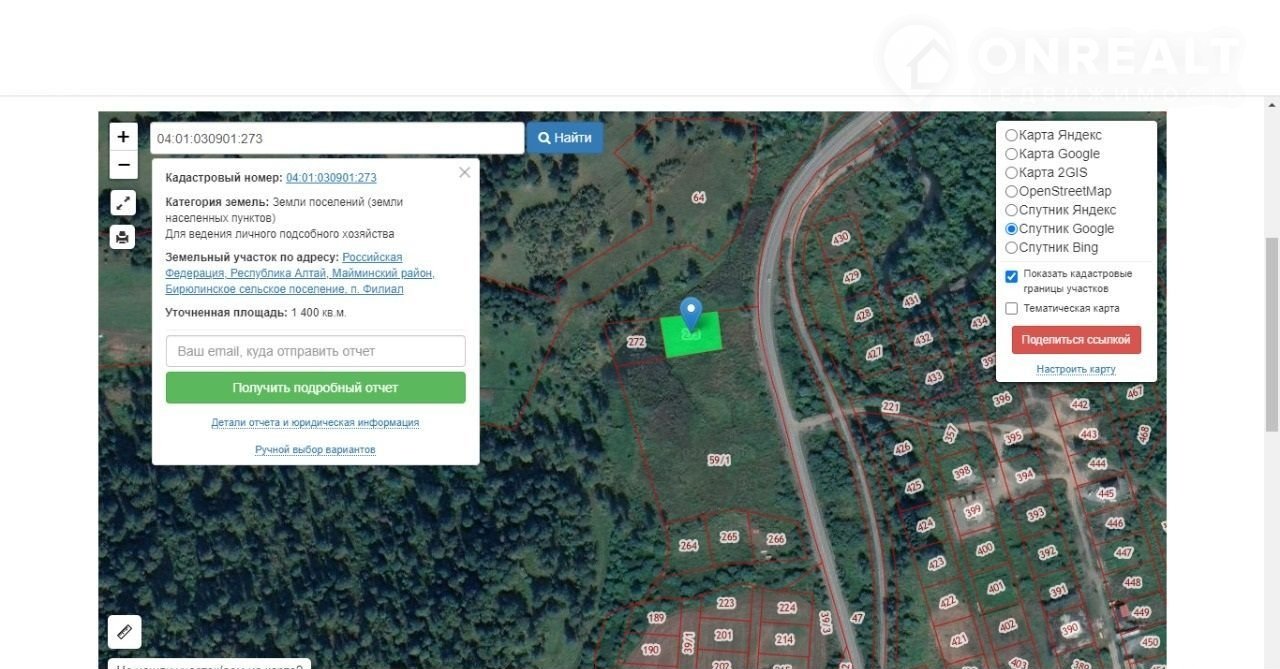
Task: Uncheck Показать кадастровые границы участков
Action: coord(1011,276)
